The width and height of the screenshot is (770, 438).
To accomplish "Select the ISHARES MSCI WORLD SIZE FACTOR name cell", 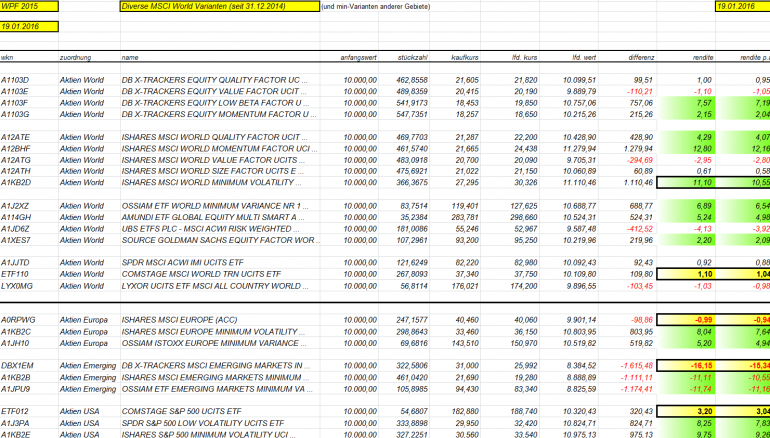I will pos(220,171).
